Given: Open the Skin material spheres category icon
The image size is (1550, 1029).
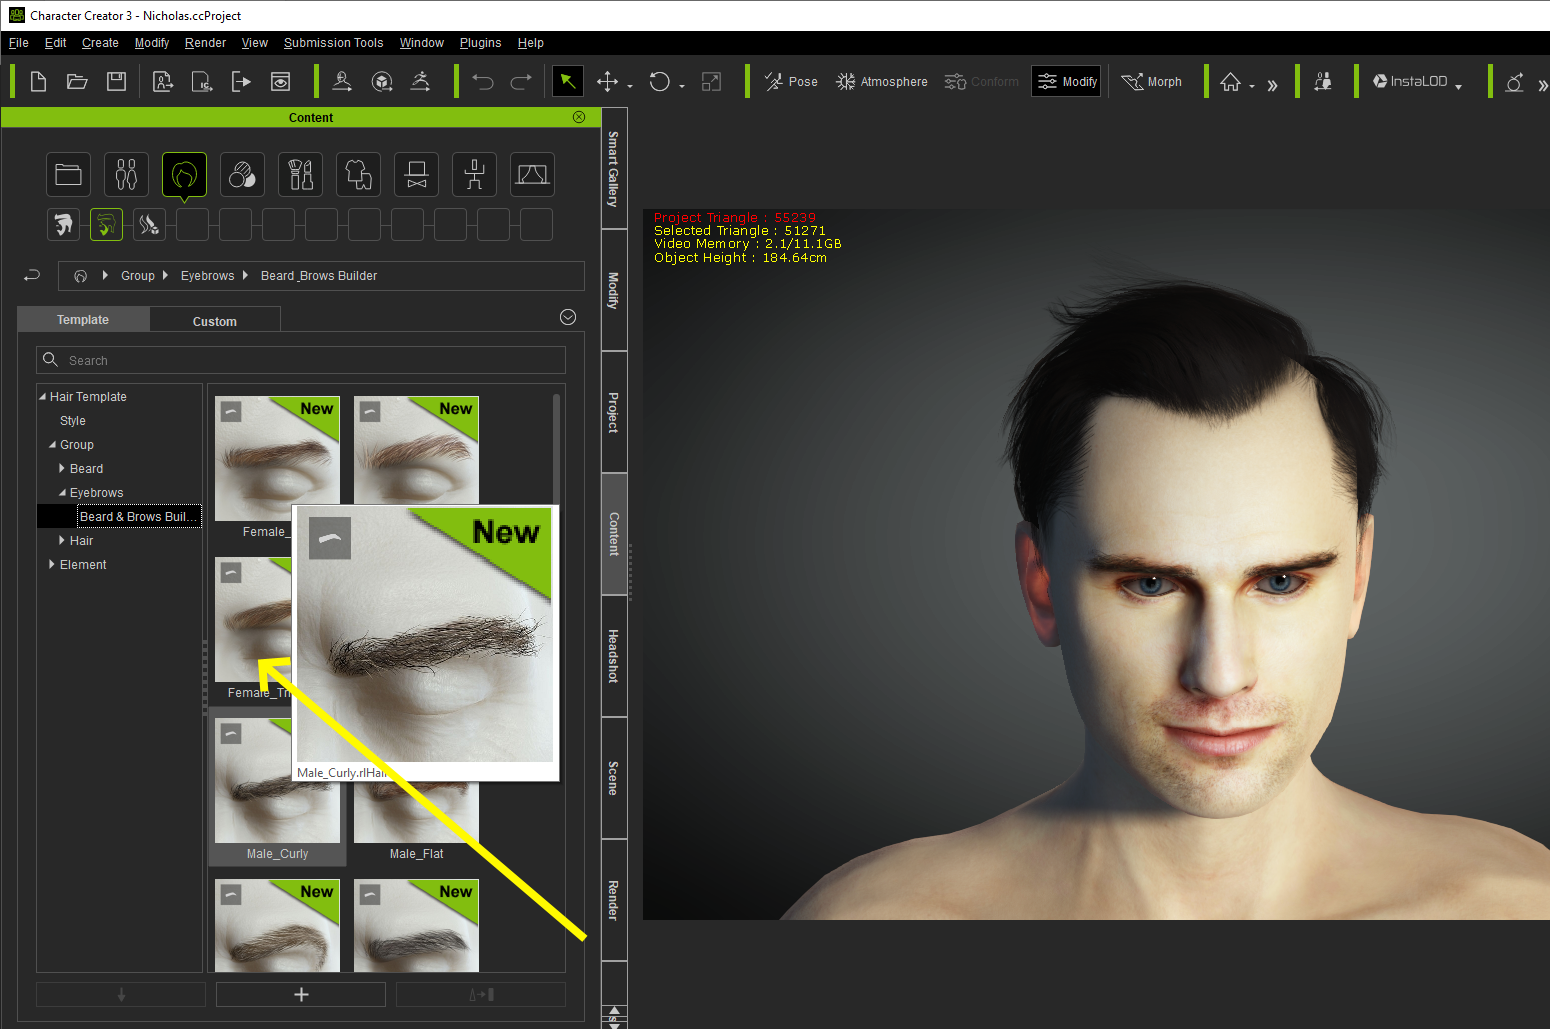Looking at the screenshot, I should coord(243,175).
